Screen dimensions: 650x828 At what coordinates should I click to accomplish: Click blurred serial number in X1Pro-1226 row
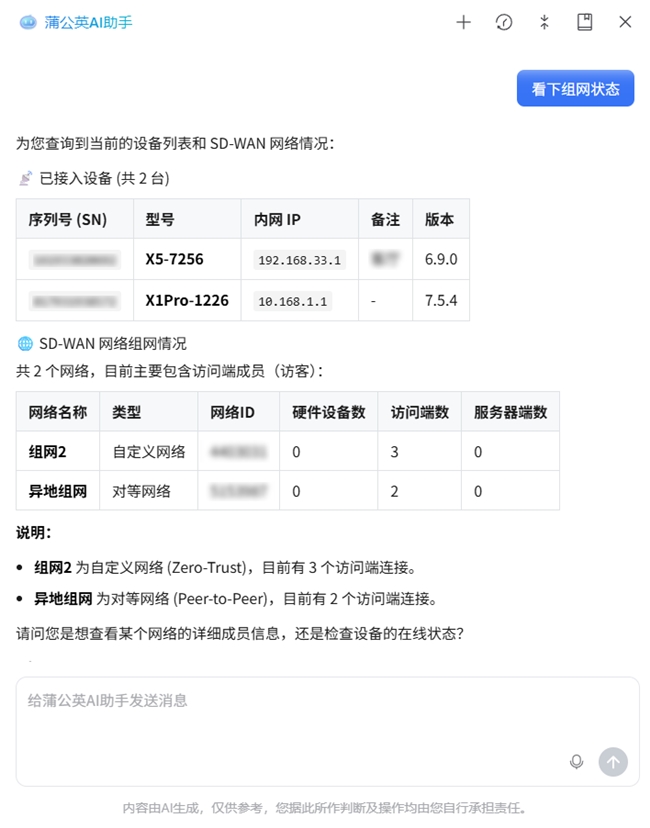74,301
